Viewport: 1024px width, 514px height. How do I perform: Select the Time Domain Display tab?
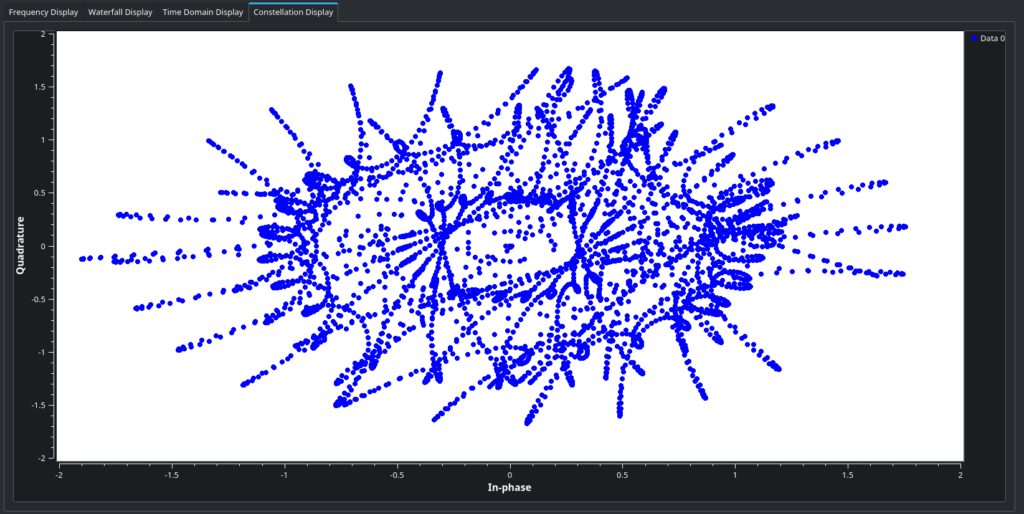coord(203,12)
